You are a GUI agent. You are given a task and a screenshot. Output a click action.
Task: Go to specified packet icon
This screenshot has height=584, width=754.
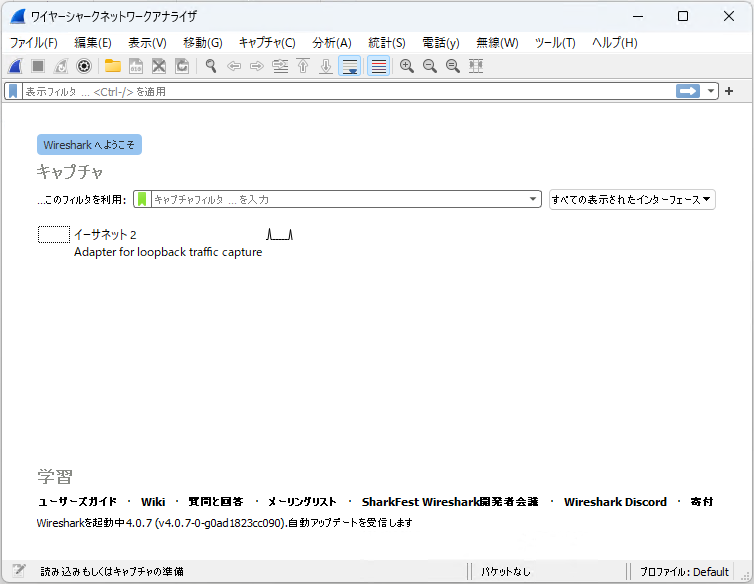280,66
